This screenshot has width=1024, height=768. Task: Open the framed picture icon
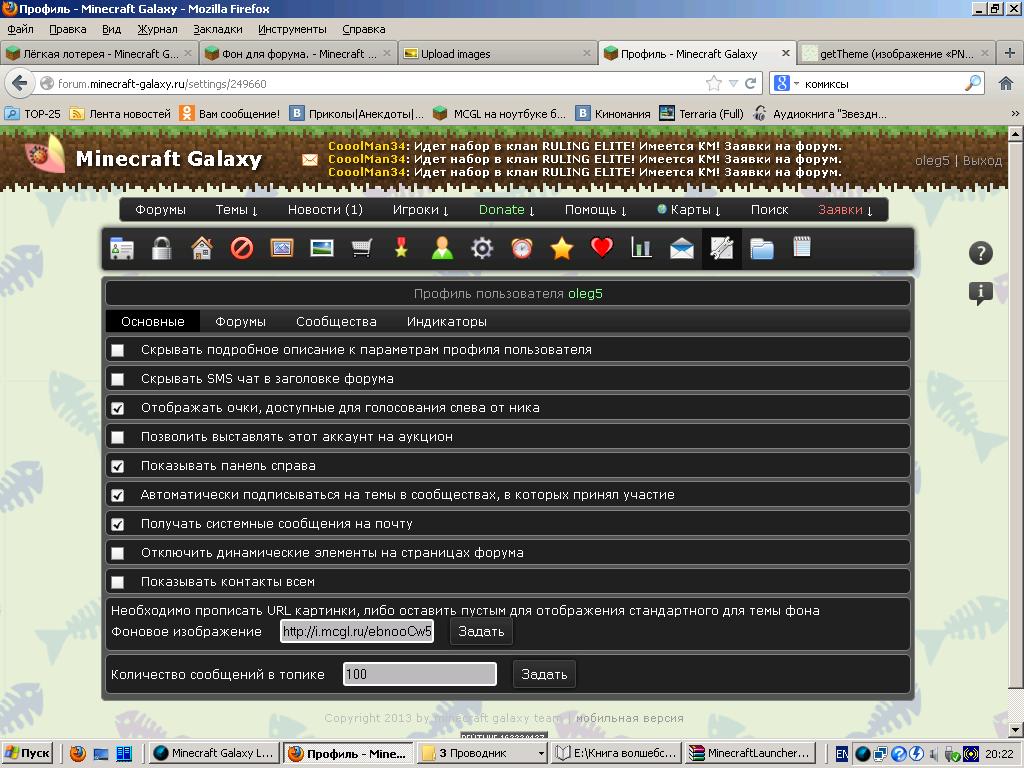[x=281, y=249]
